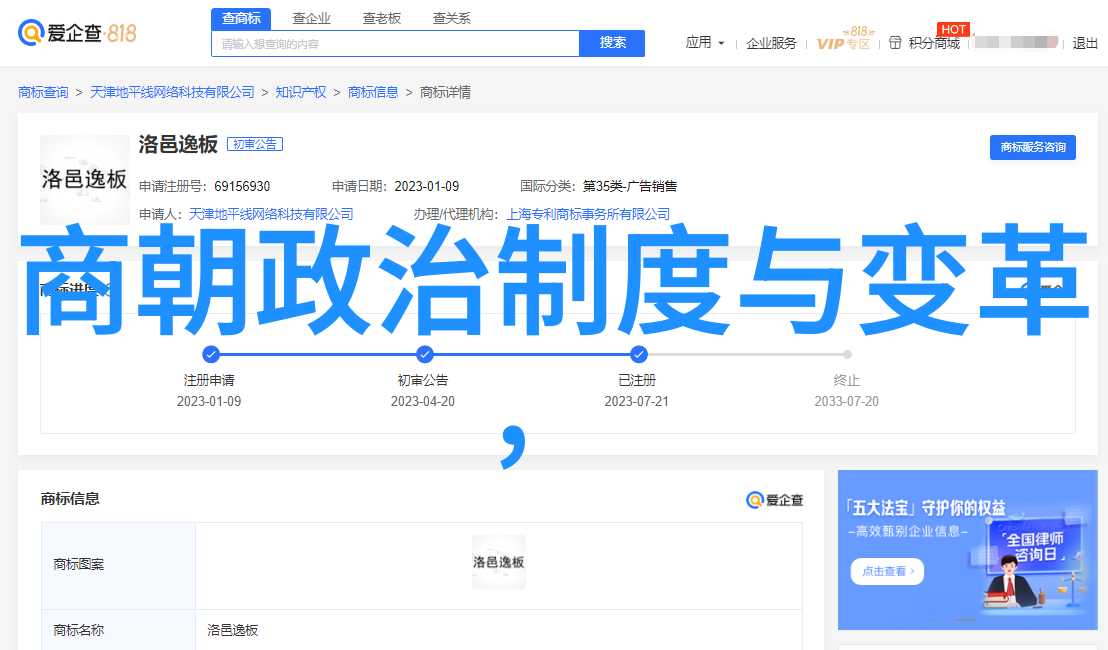The width and height of the screenshot is (1108, 650).
Task: Open the 洛邑逸板 image in 商标图案 row
Action: 499,562
